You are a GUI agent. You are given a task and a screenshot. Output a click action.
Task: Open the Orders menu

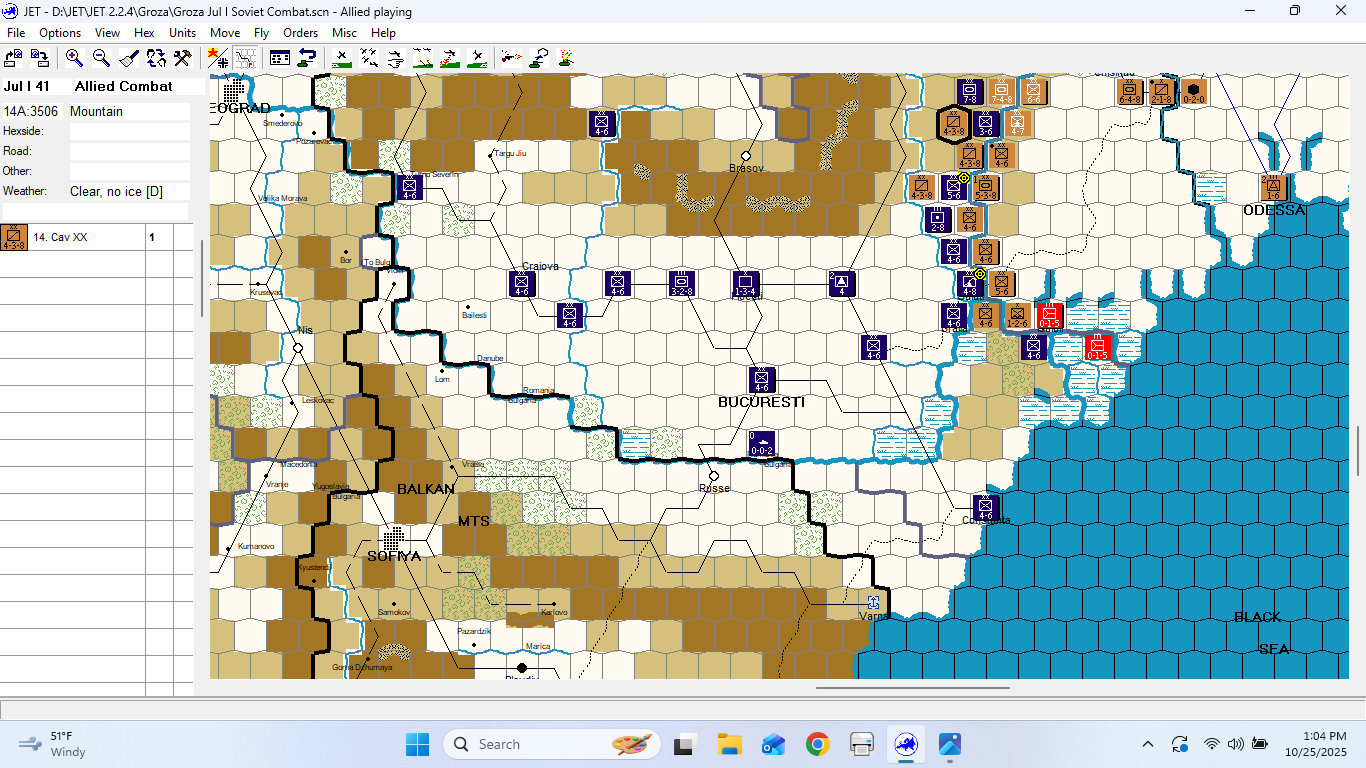tap(300, 33)
